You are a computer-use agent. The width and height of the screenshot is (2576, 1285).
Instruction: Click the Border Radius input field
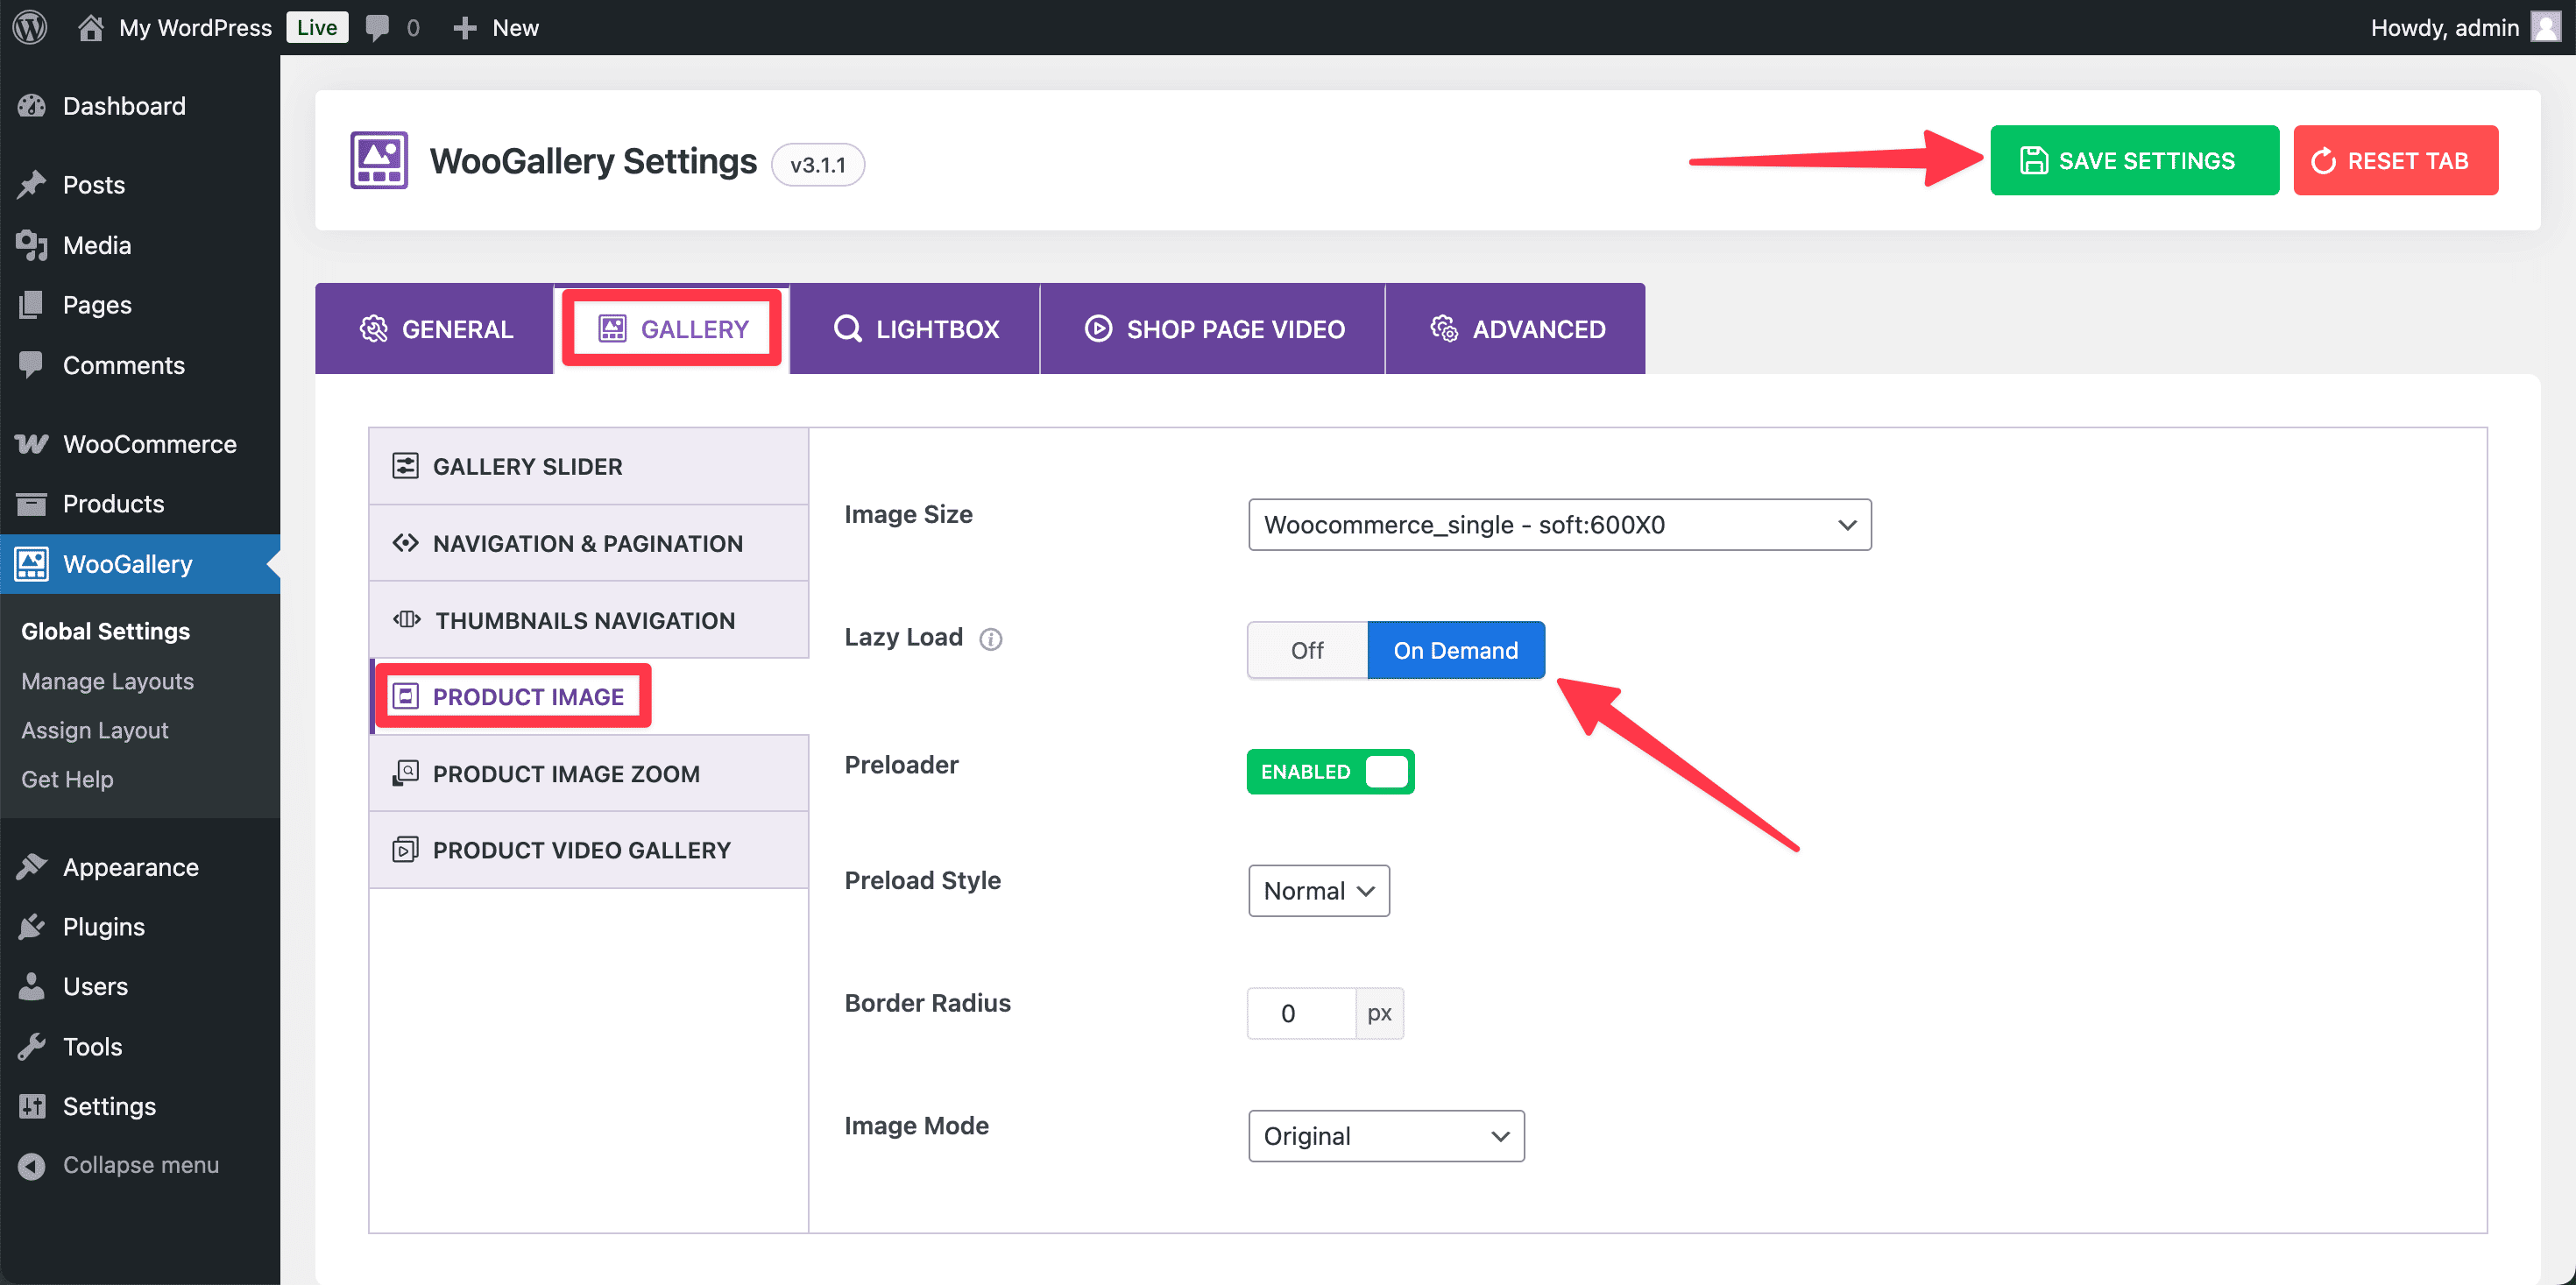point(1300,1013)
